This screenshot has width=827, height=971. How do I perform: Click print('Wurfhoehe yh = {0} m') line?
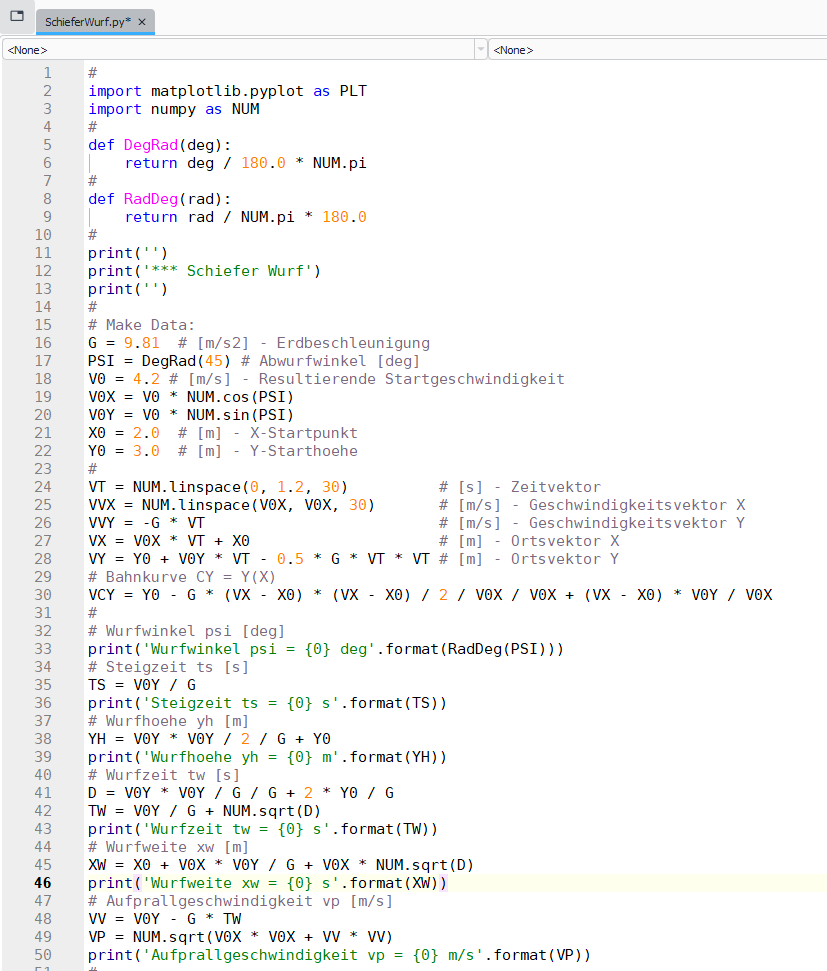point(267,757)
